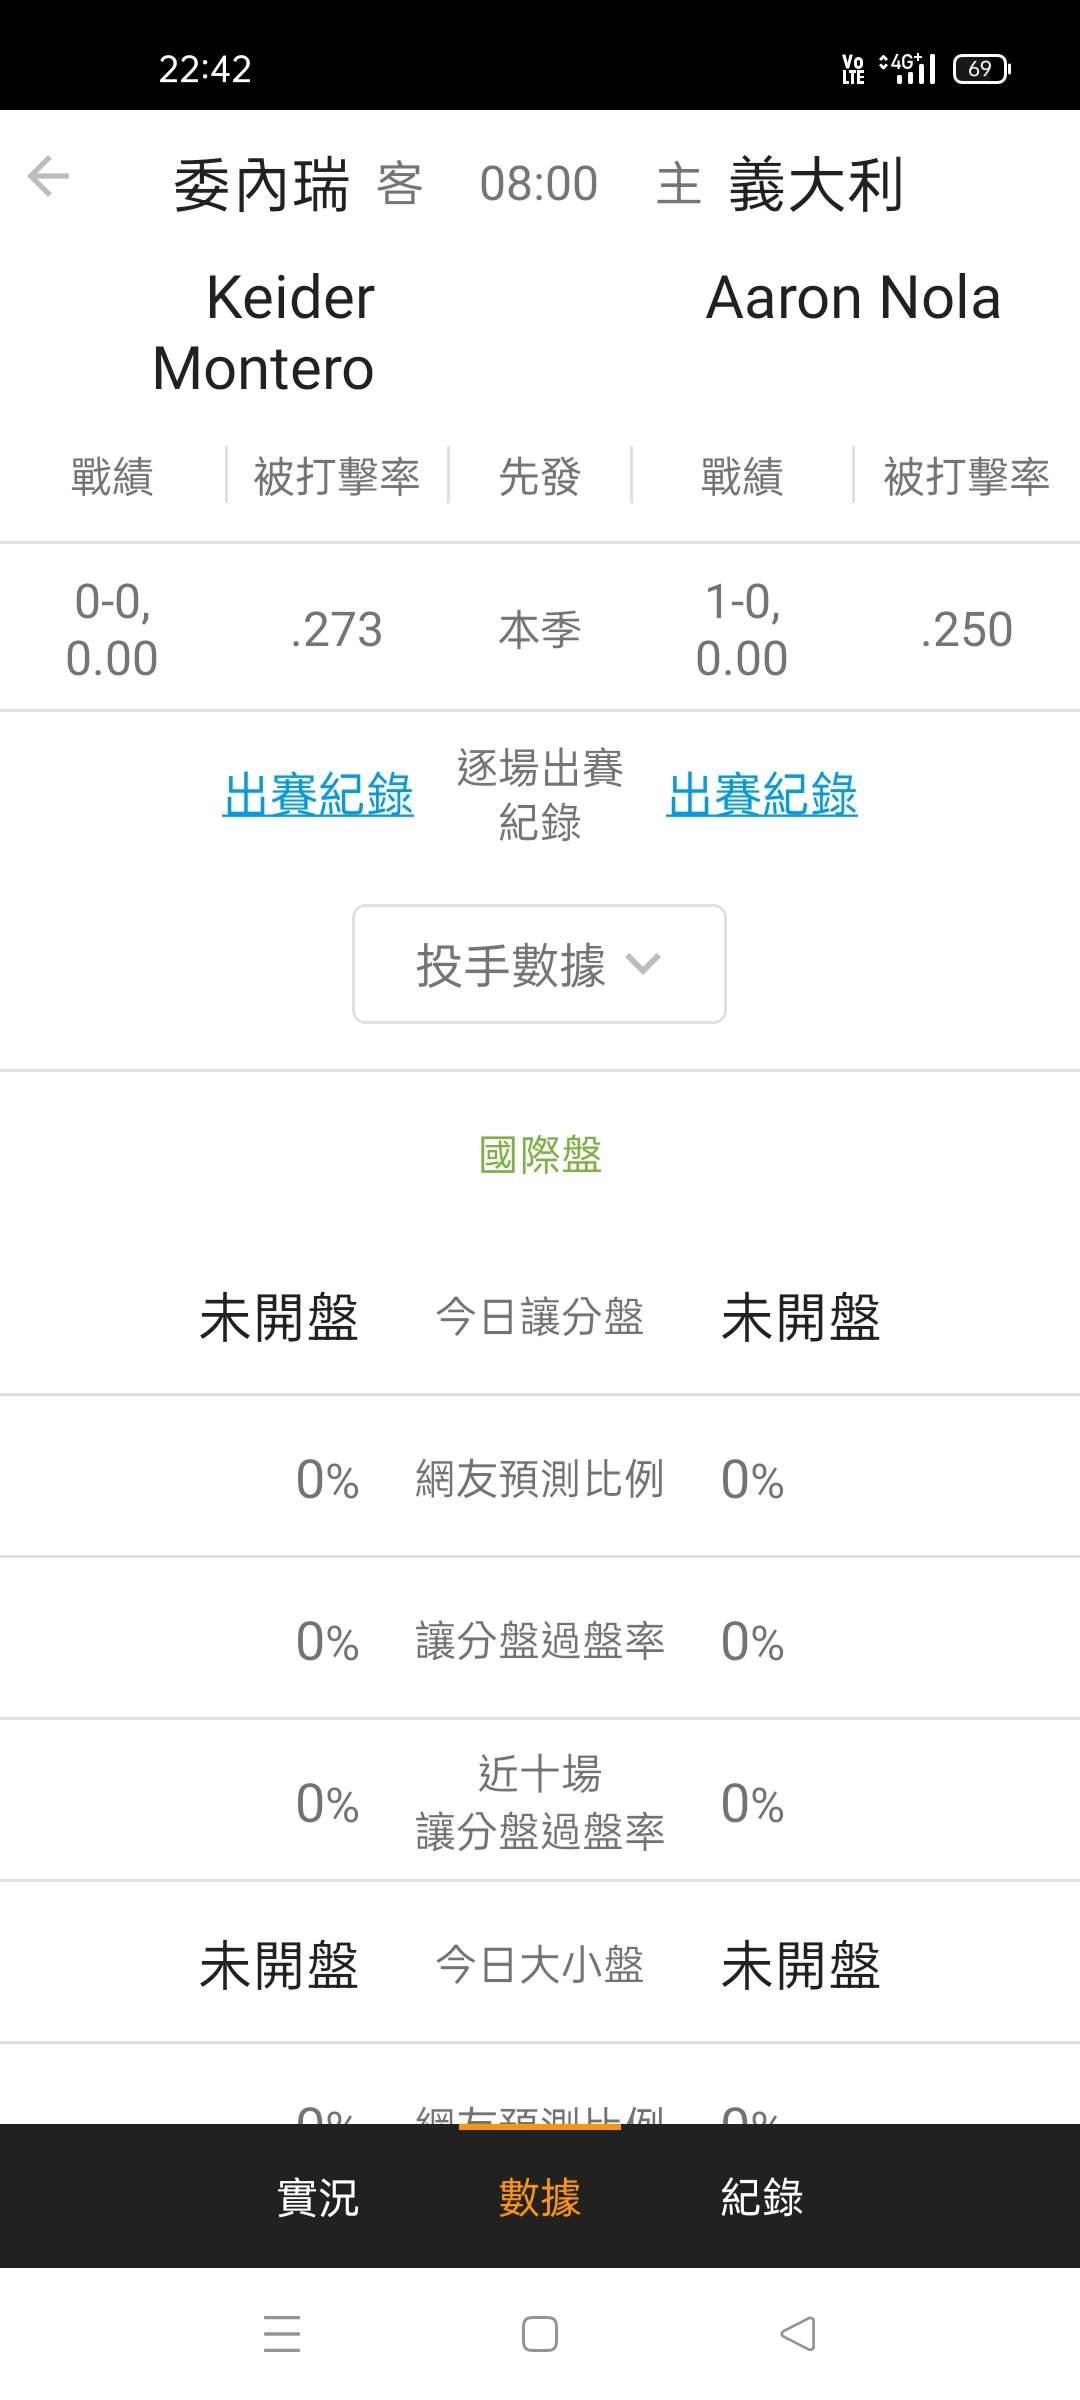Tap the 08:00 game time
The image size is (1080, 2400).
[x=539, y=184]
